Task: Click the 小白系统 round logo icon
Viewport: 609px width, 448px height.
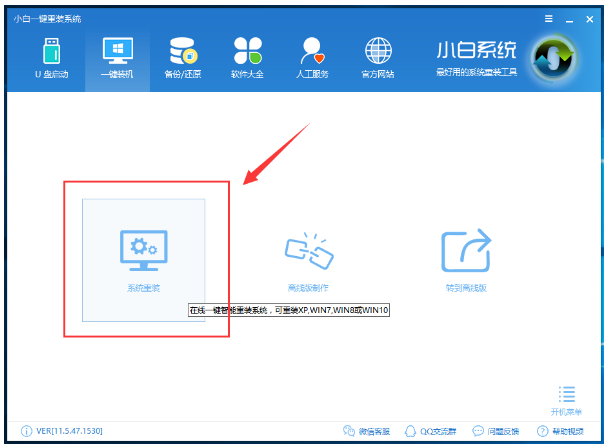Action: click(554, 59)
